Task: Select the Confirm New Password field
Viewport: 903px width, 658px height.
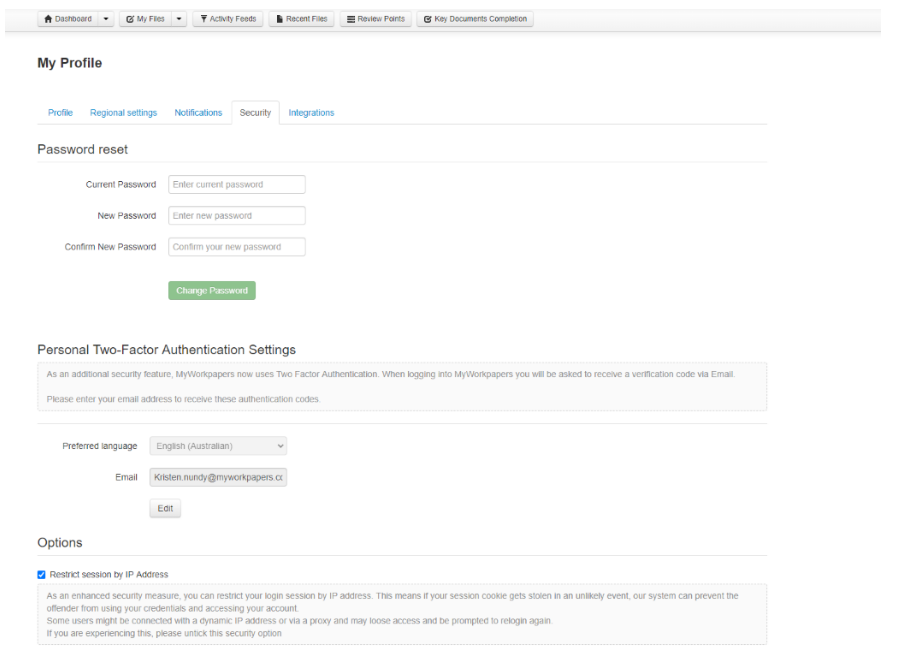Action: click(236, 247)
